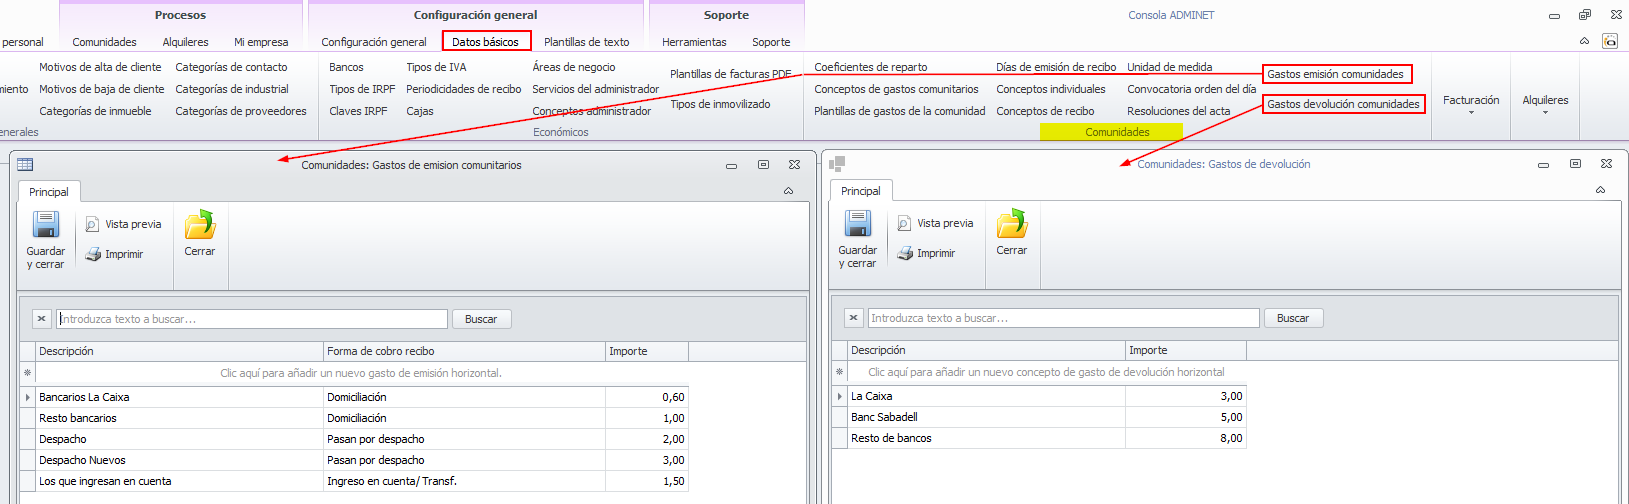Select Datos básicos tab
The image size is (1629, 504).
pyautogui.click(x=486, y=42)
